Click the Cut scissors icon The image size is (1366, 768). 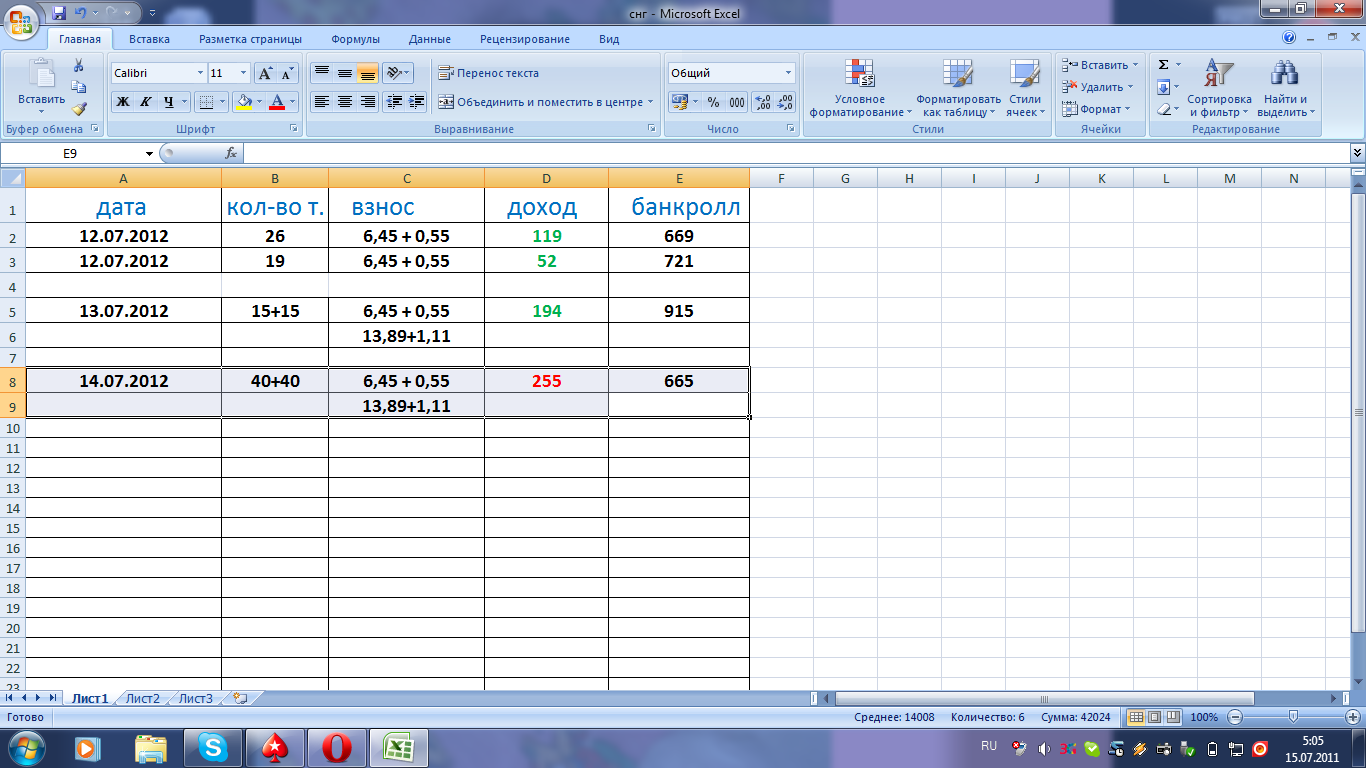[x=79, y=65]
